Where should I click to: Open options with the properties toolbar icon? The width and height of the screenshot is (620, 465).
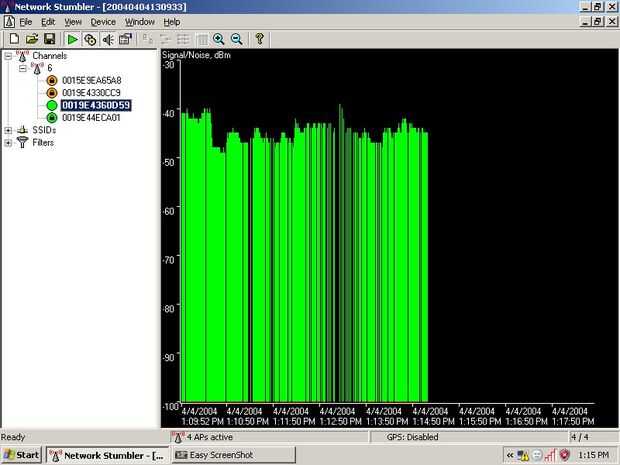125,39
